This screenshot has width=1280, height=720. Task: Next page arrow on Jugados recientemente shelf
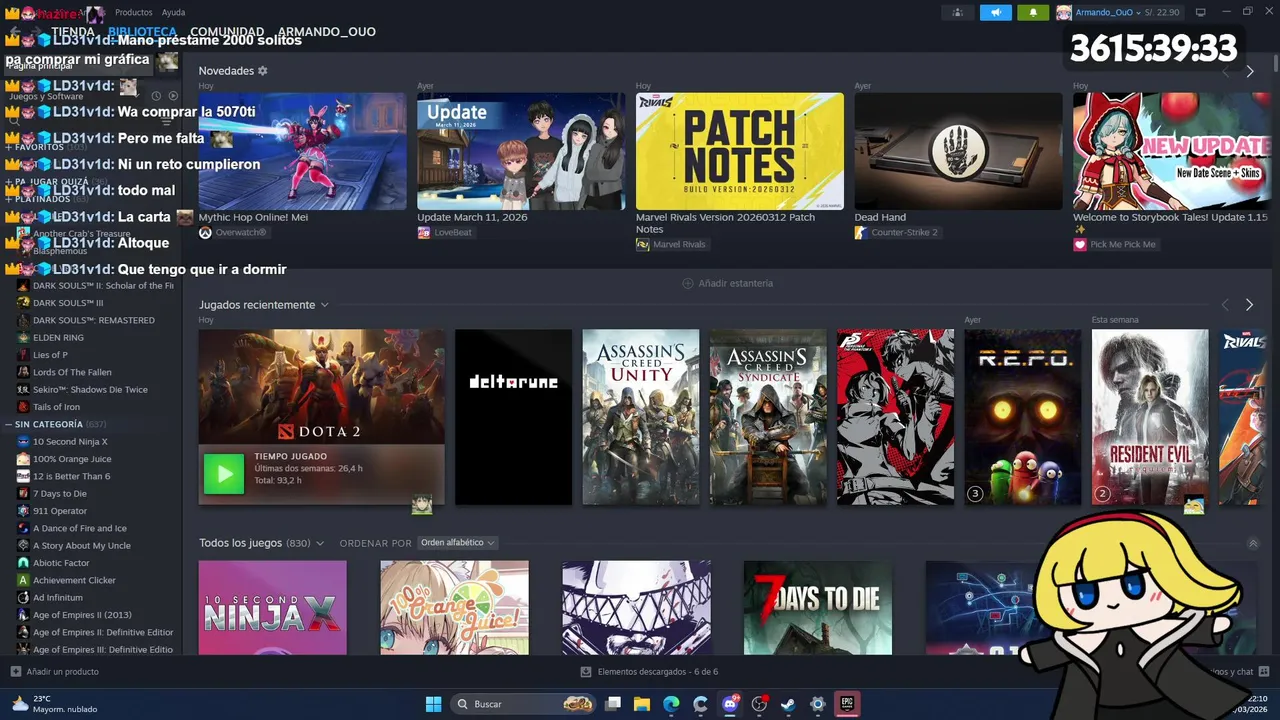tap(1249, 305)
